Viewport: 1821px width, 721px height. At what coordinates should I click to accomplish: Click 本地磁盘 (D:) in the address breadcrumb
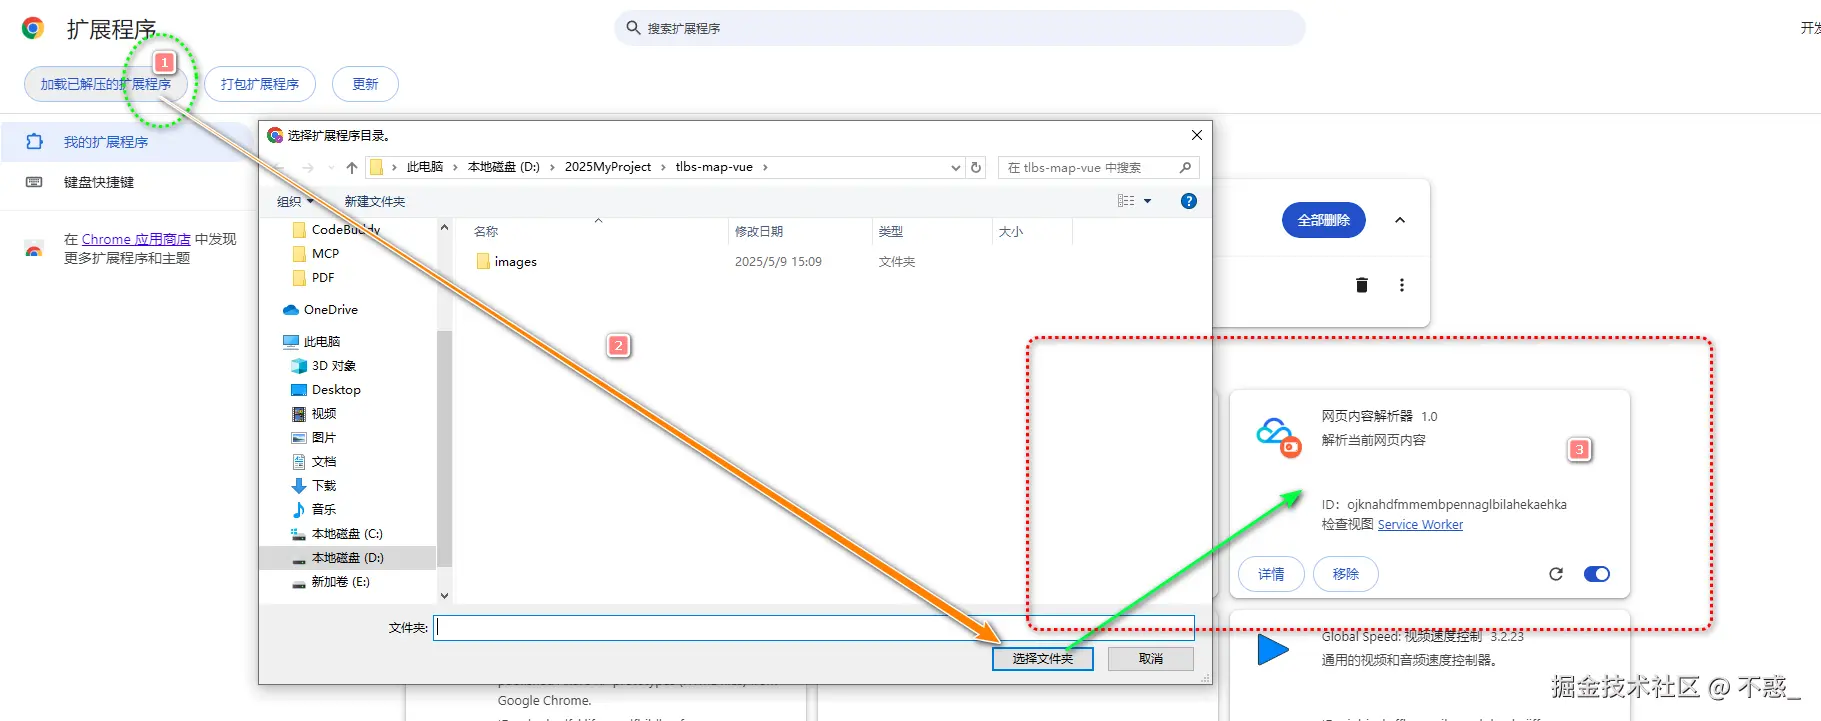pyautogui.click(x=504, y=167)
